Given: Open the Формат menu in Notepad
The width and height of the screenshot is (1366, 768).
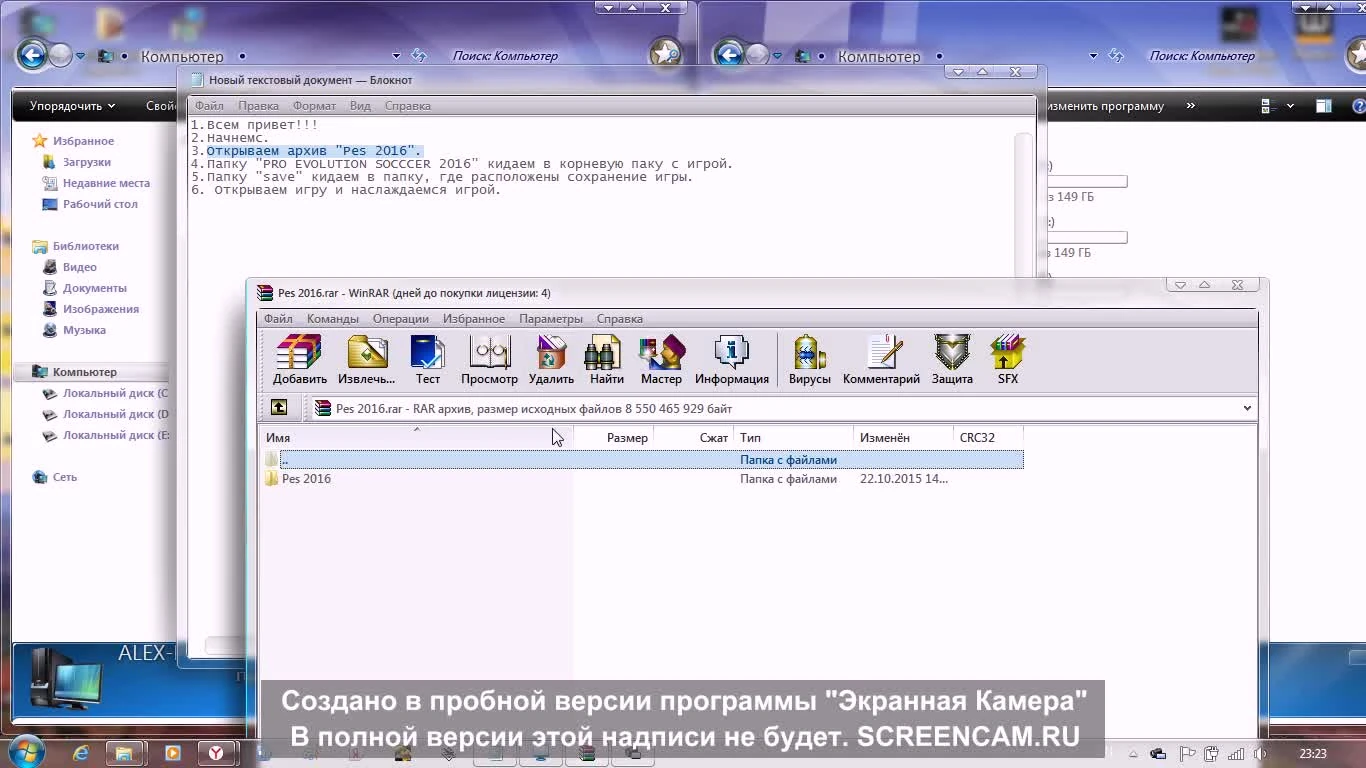Looking at the screenshot, I should pos(314,105).
